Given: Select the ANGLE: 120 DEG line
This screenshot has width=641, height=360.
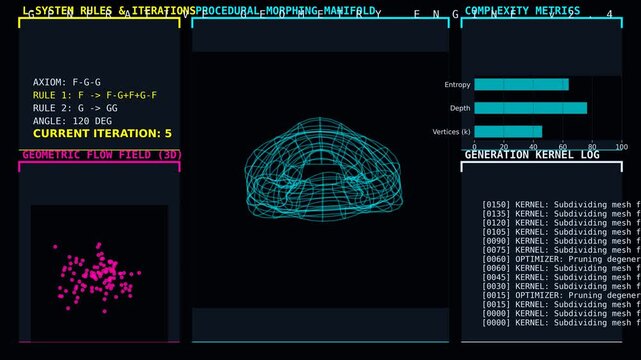Looking at the screenshot, I should coord(72,121).
